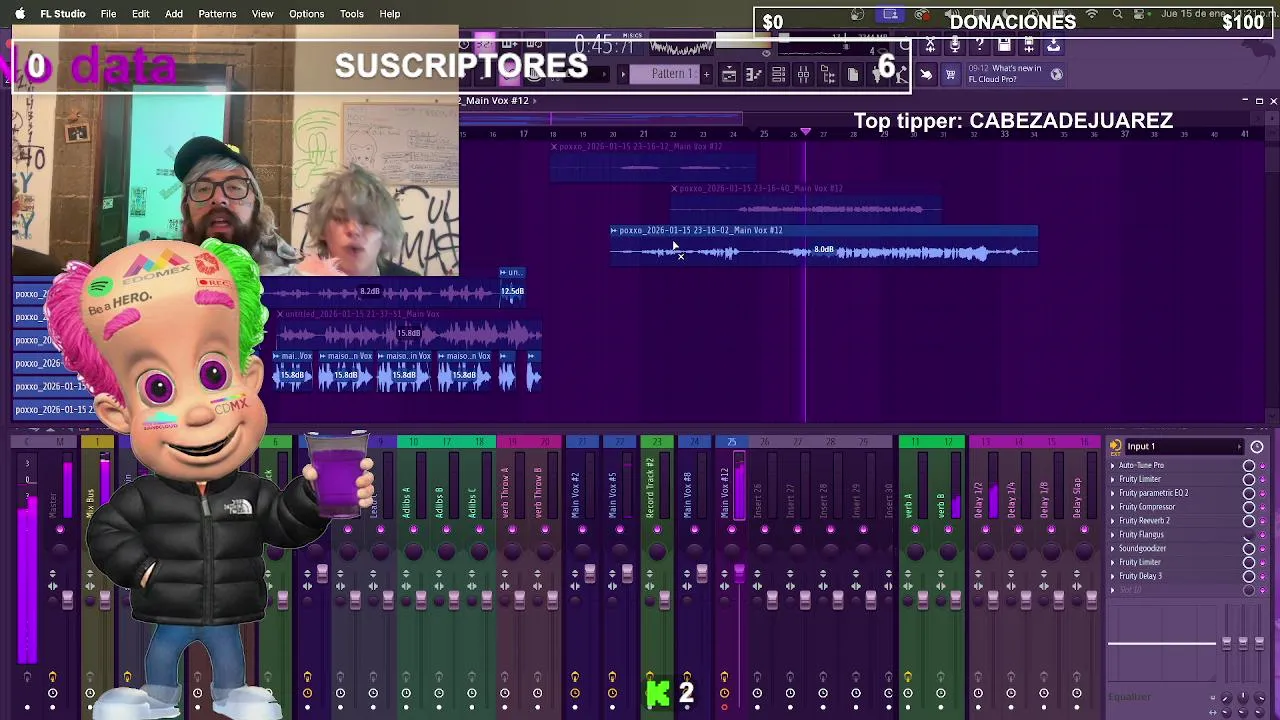1280x720 pixels.
Task: Click the playlist playhead marker on timeline
Action: tap(805, 132)
